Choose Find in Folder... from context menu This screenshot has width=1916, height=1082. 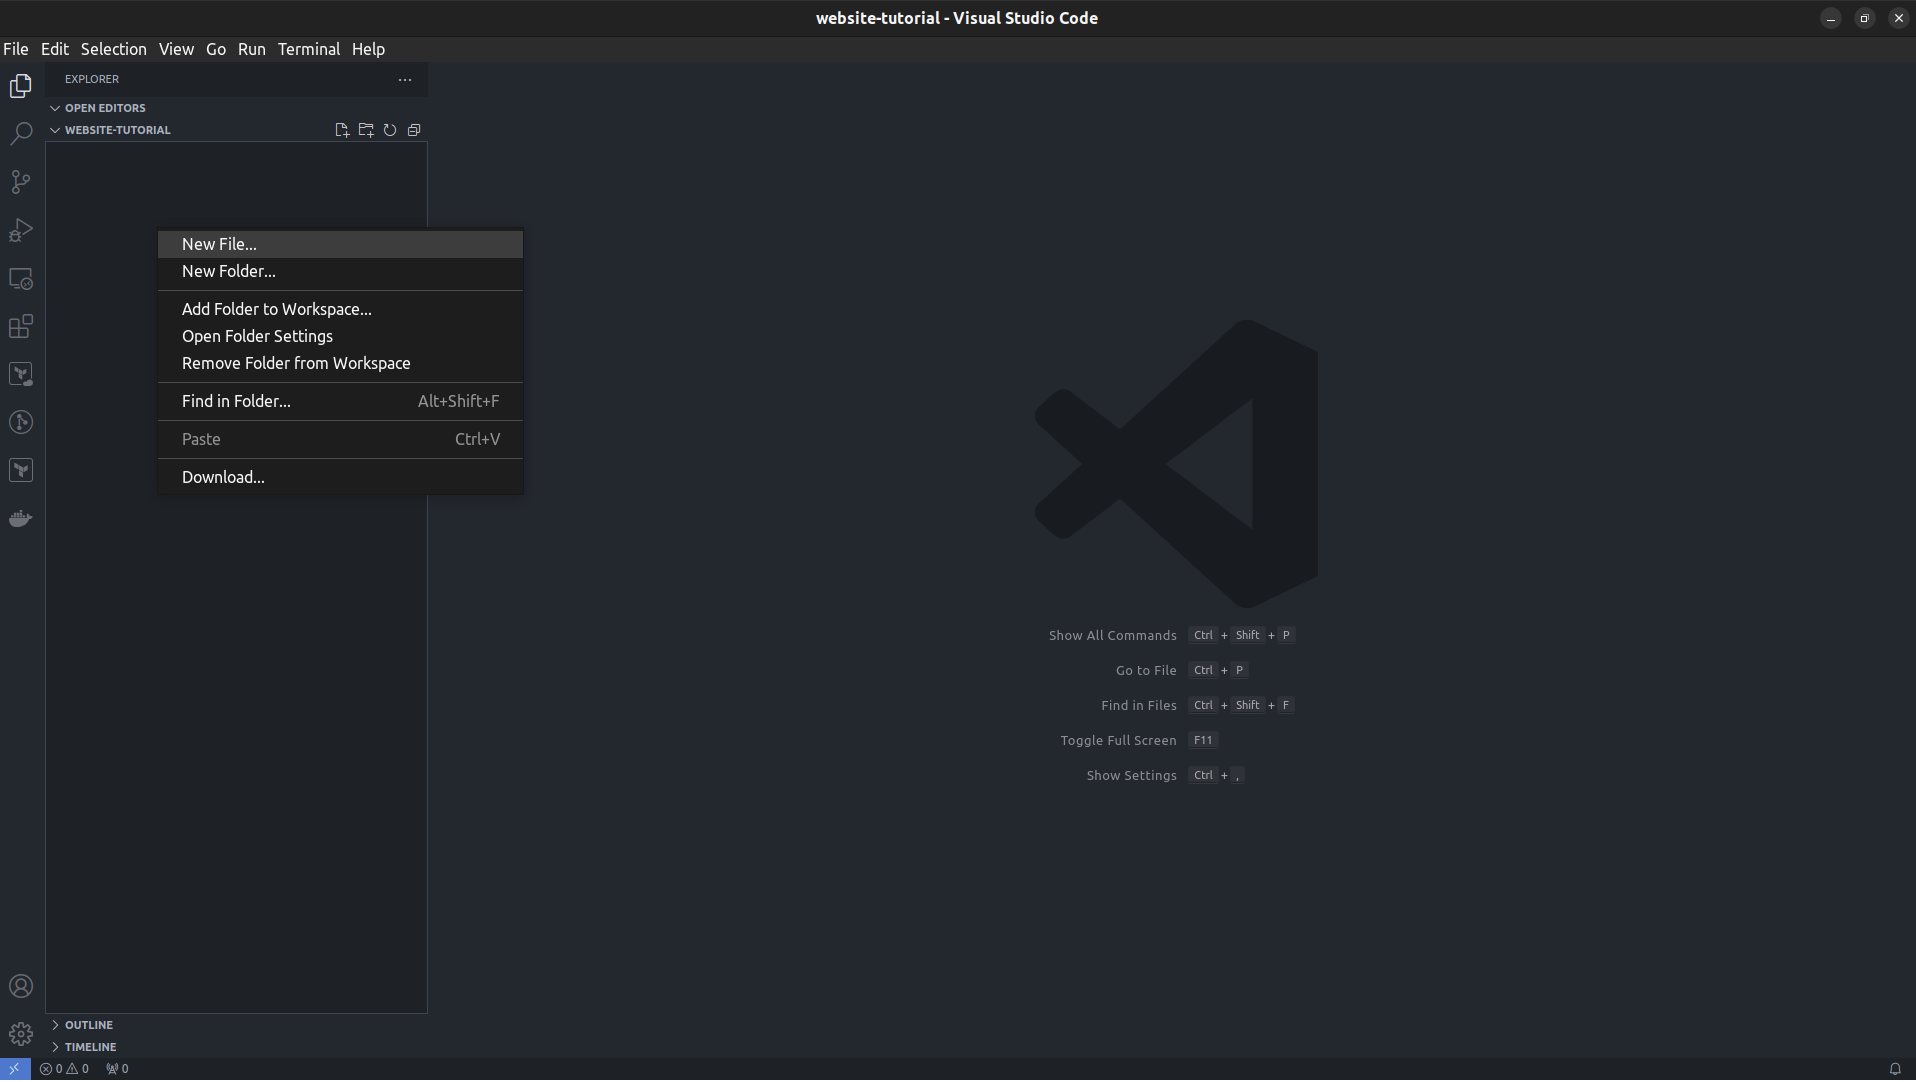[340, 402]
